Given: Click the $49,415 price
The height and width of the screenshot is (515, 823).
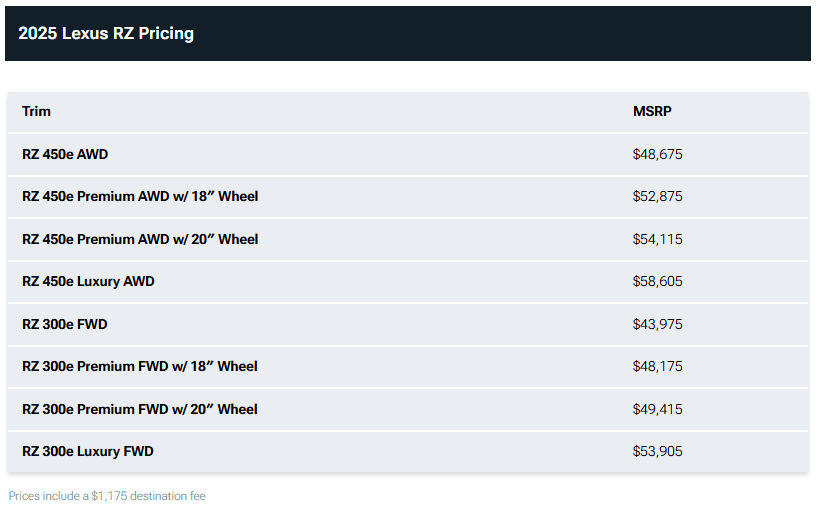Looking at the screenshot, I should pos(657,409).
